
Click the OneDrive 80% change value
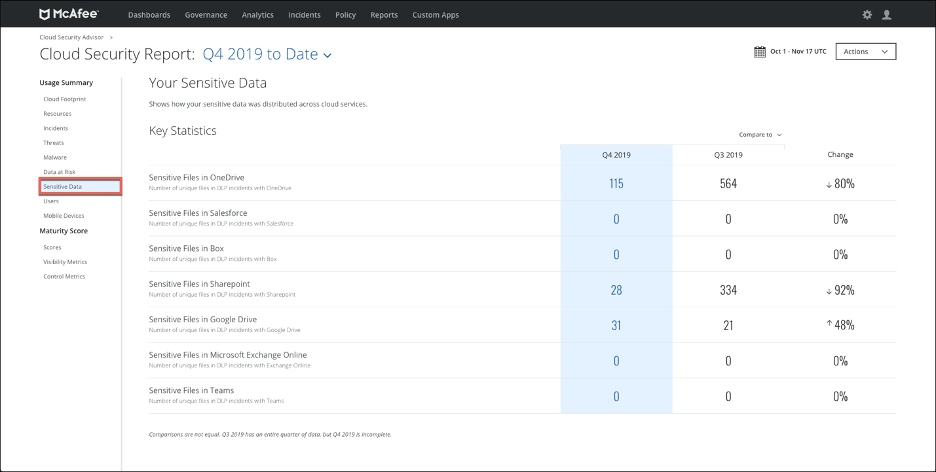[840, 184]
